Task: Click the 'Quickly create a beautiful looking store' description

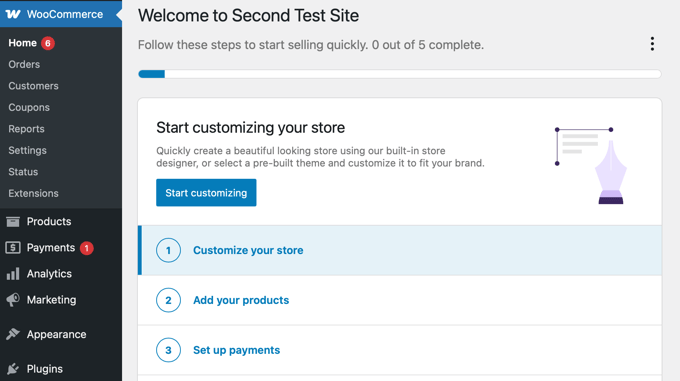Action: pos(320,157)
